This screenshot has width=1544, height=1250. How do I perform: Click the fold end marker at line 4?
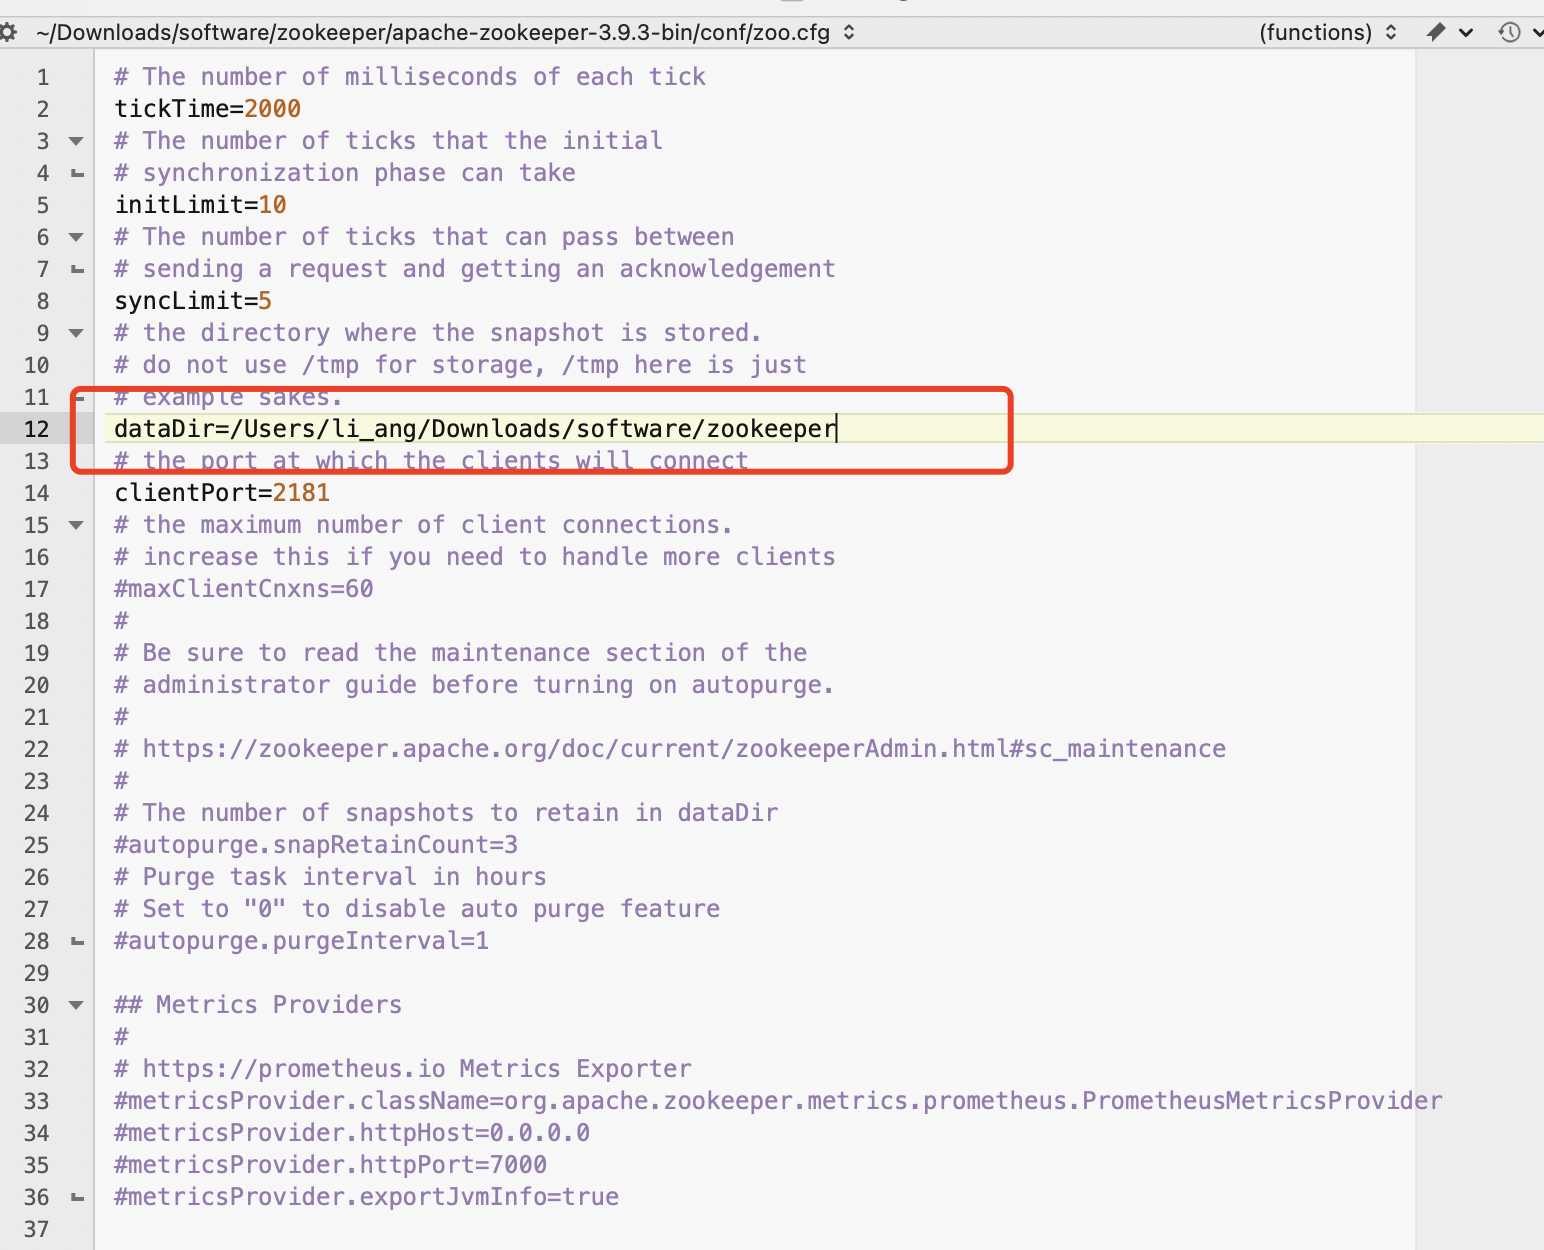(x=77, y=173)
